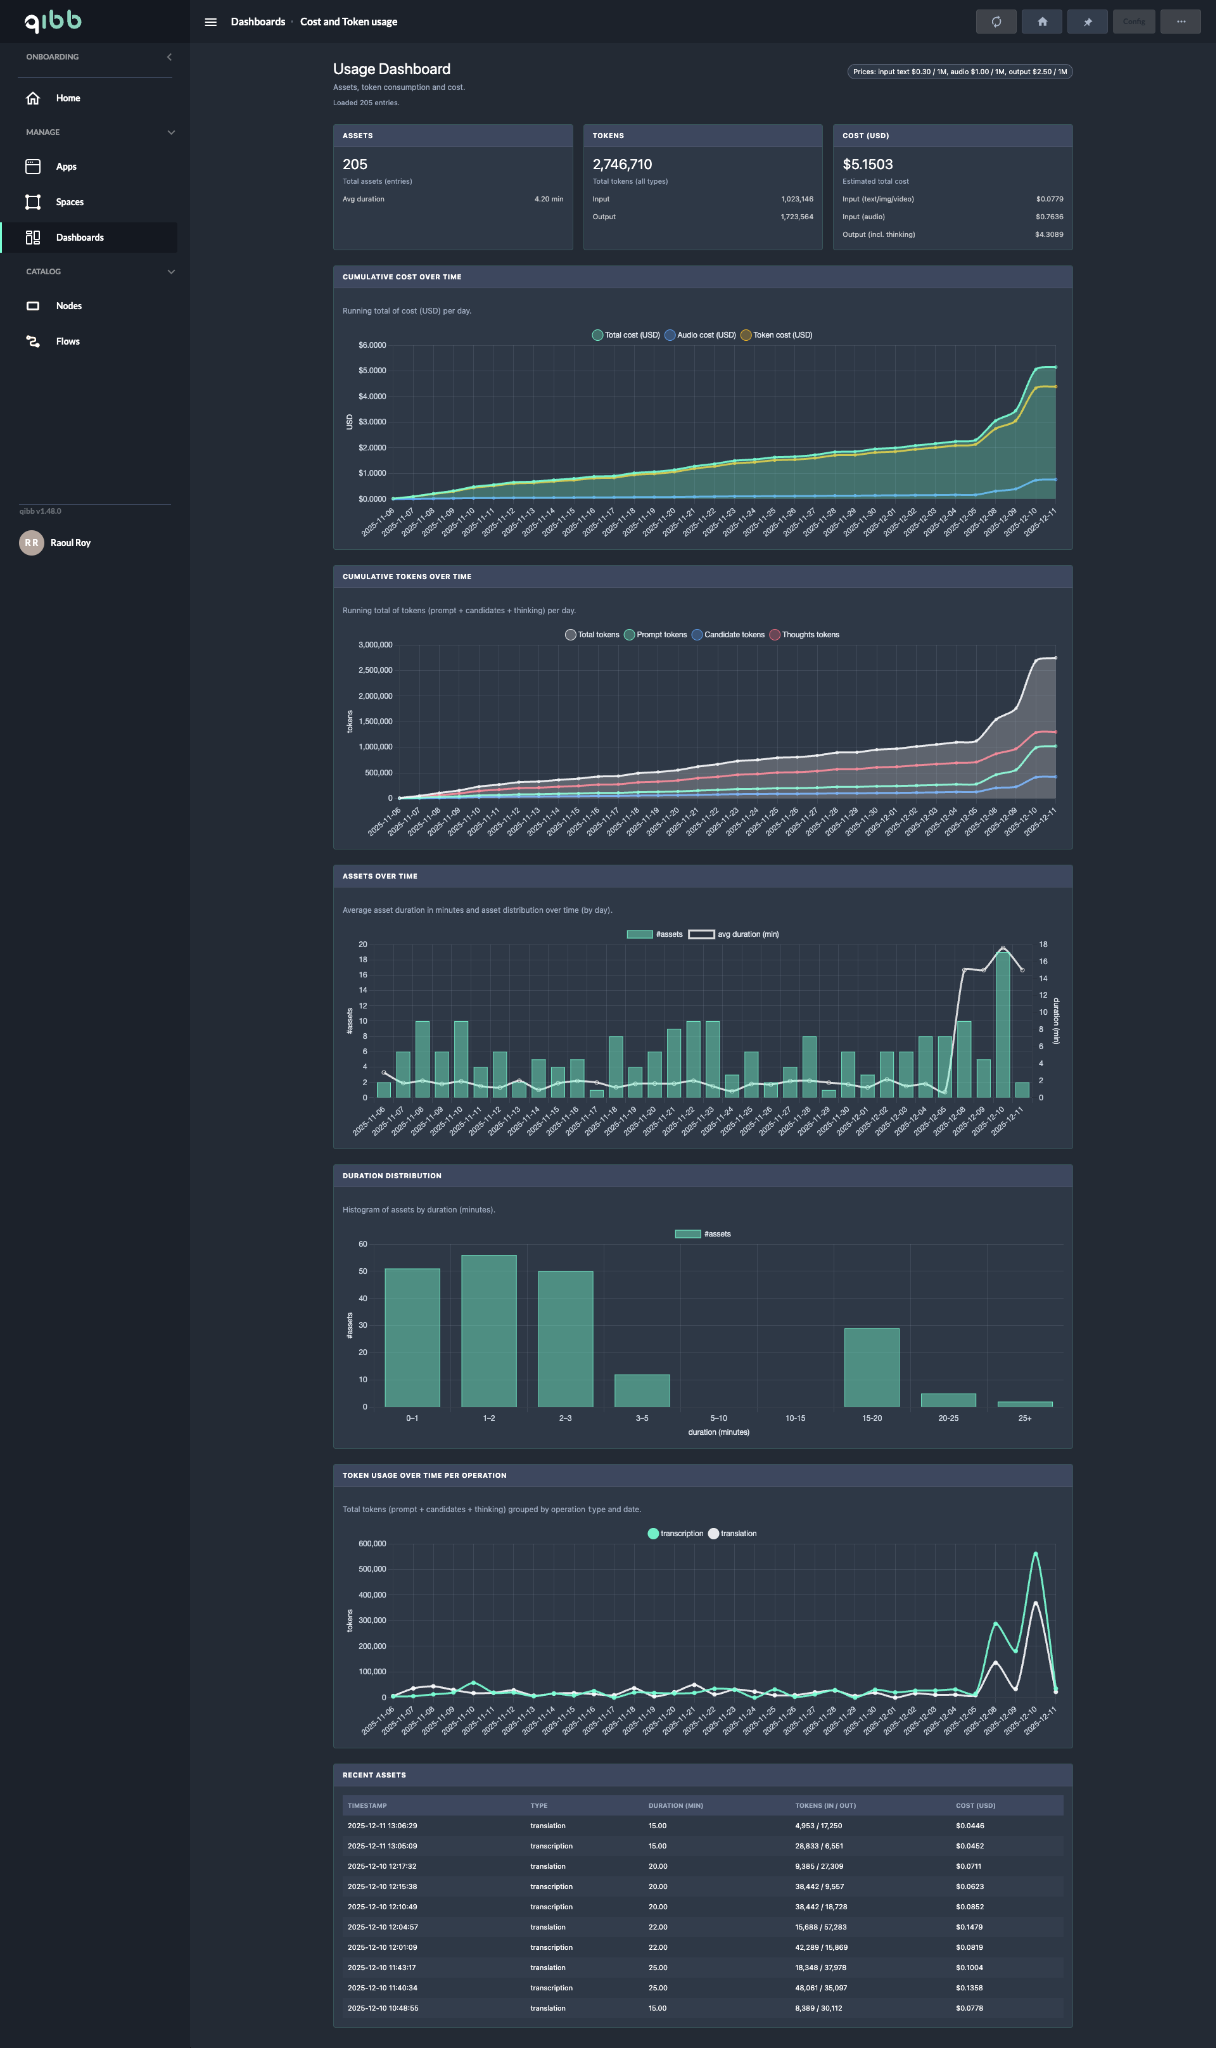1216x2048 pixels.
Task: Open the more options ellipsis menu
Action: 1181,21
